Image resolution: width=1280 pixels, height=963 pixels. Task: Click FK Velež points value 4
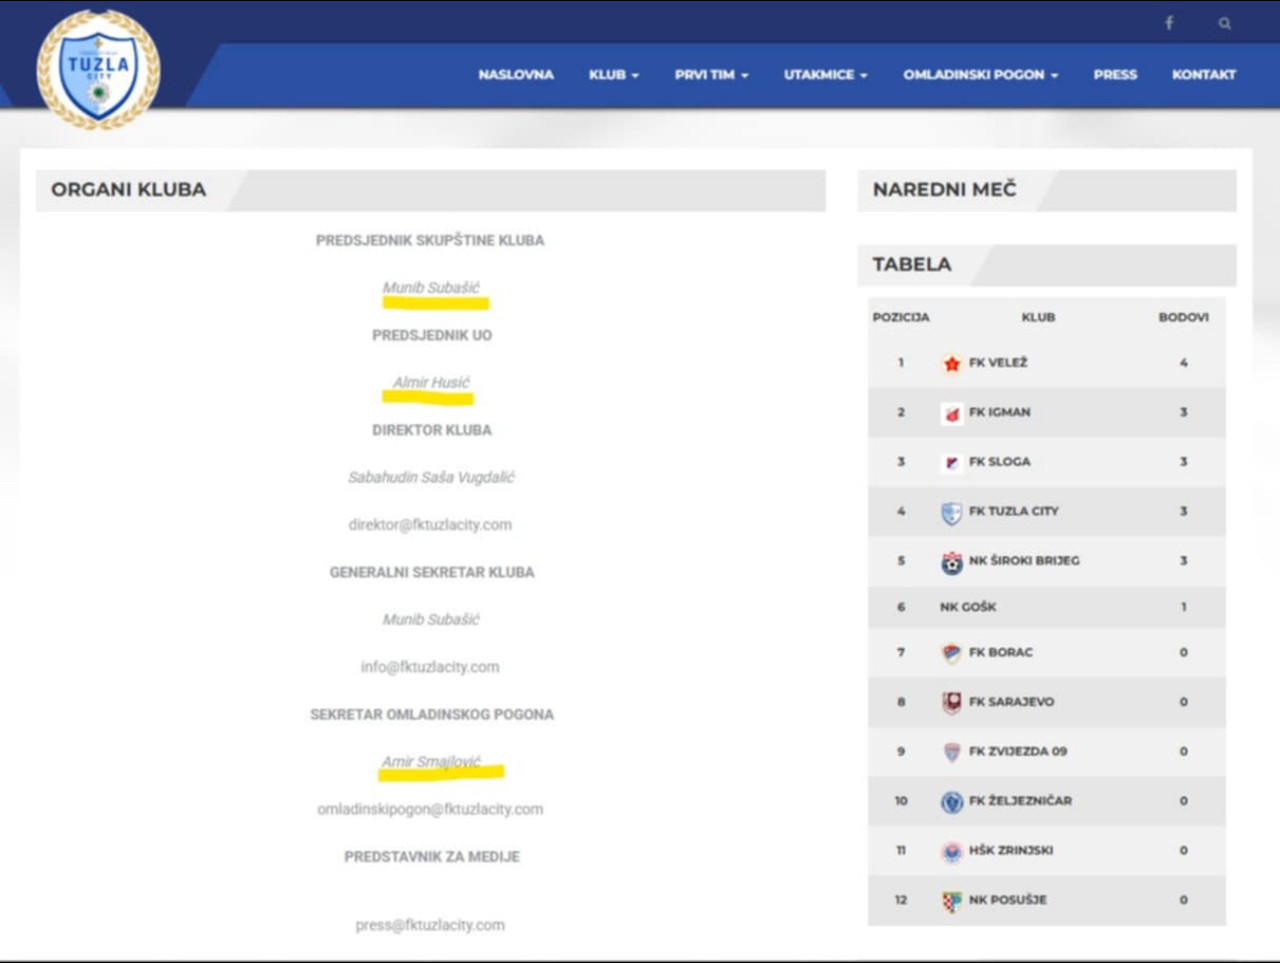(1183, 363)
